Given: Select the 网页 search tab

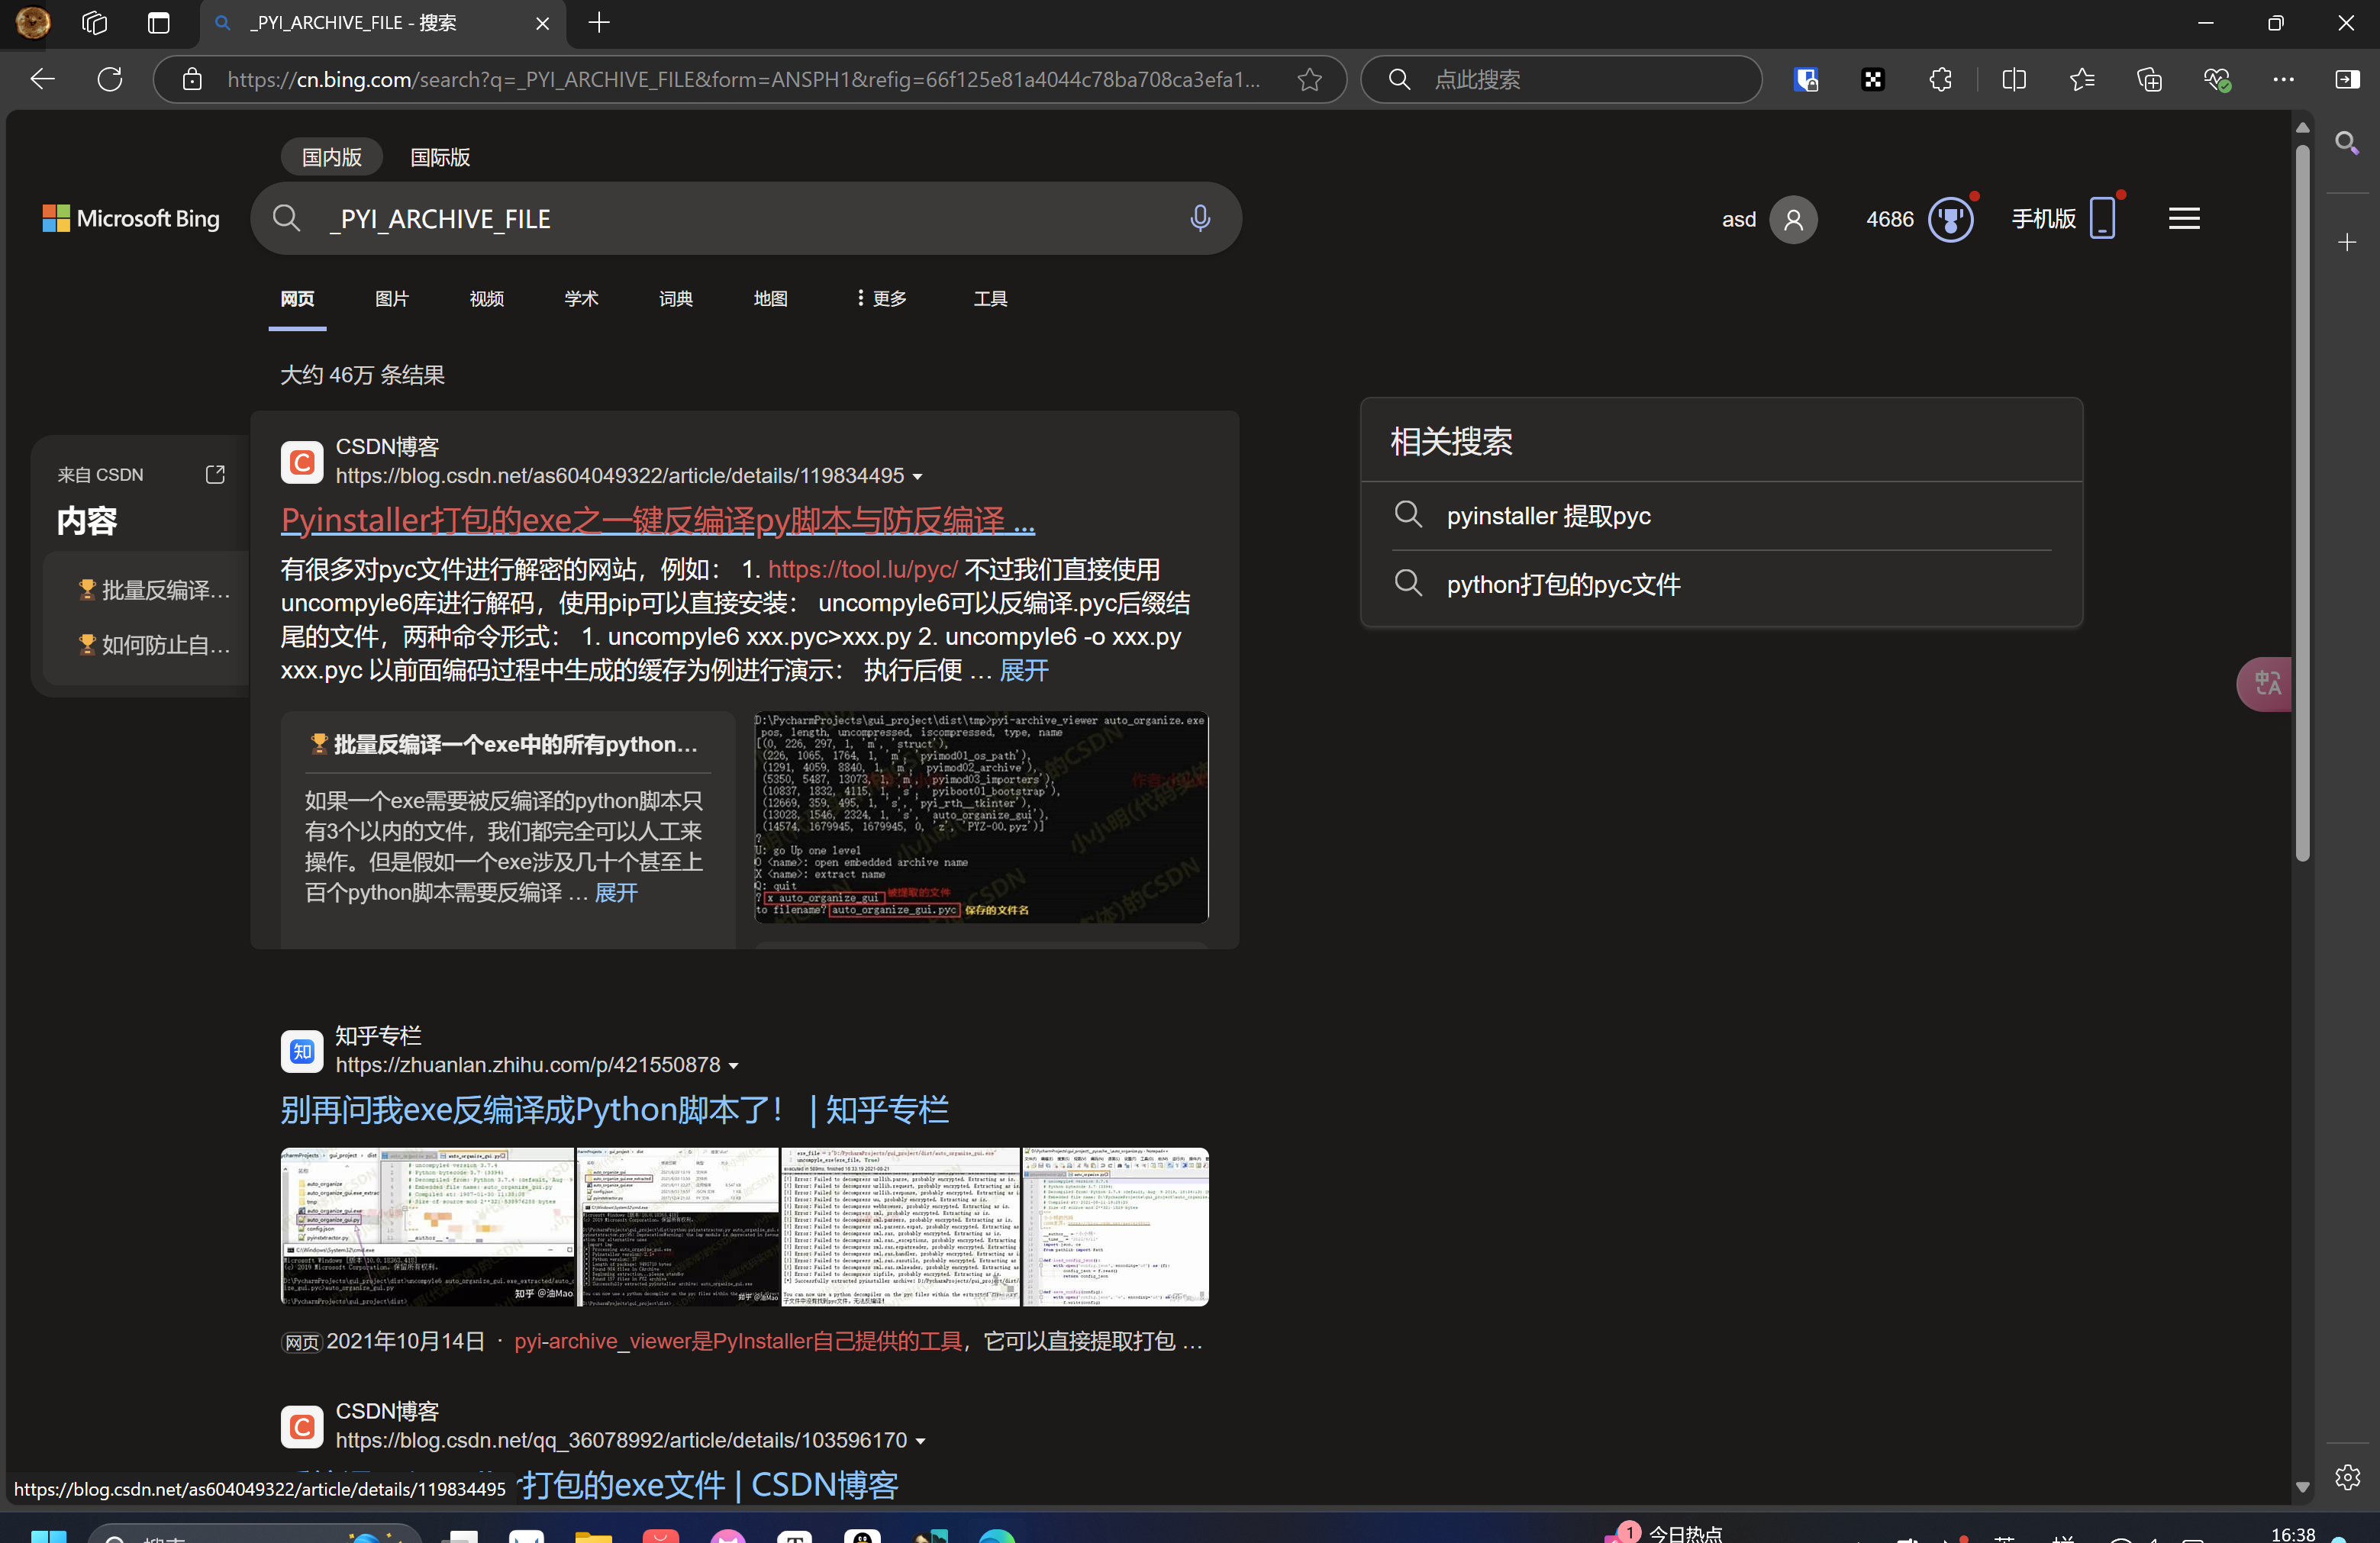Looking at the screenshot, I should 297,298.
